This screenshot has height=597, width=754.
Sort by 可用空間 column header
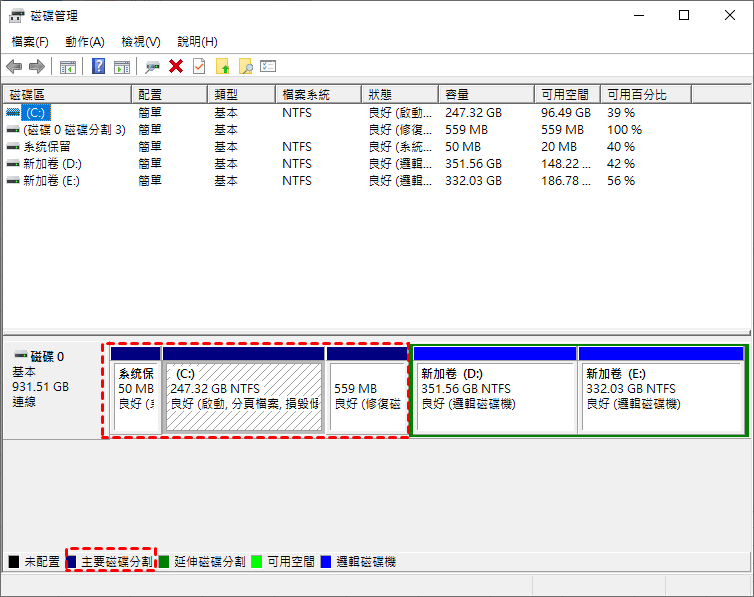pos(568,95)
